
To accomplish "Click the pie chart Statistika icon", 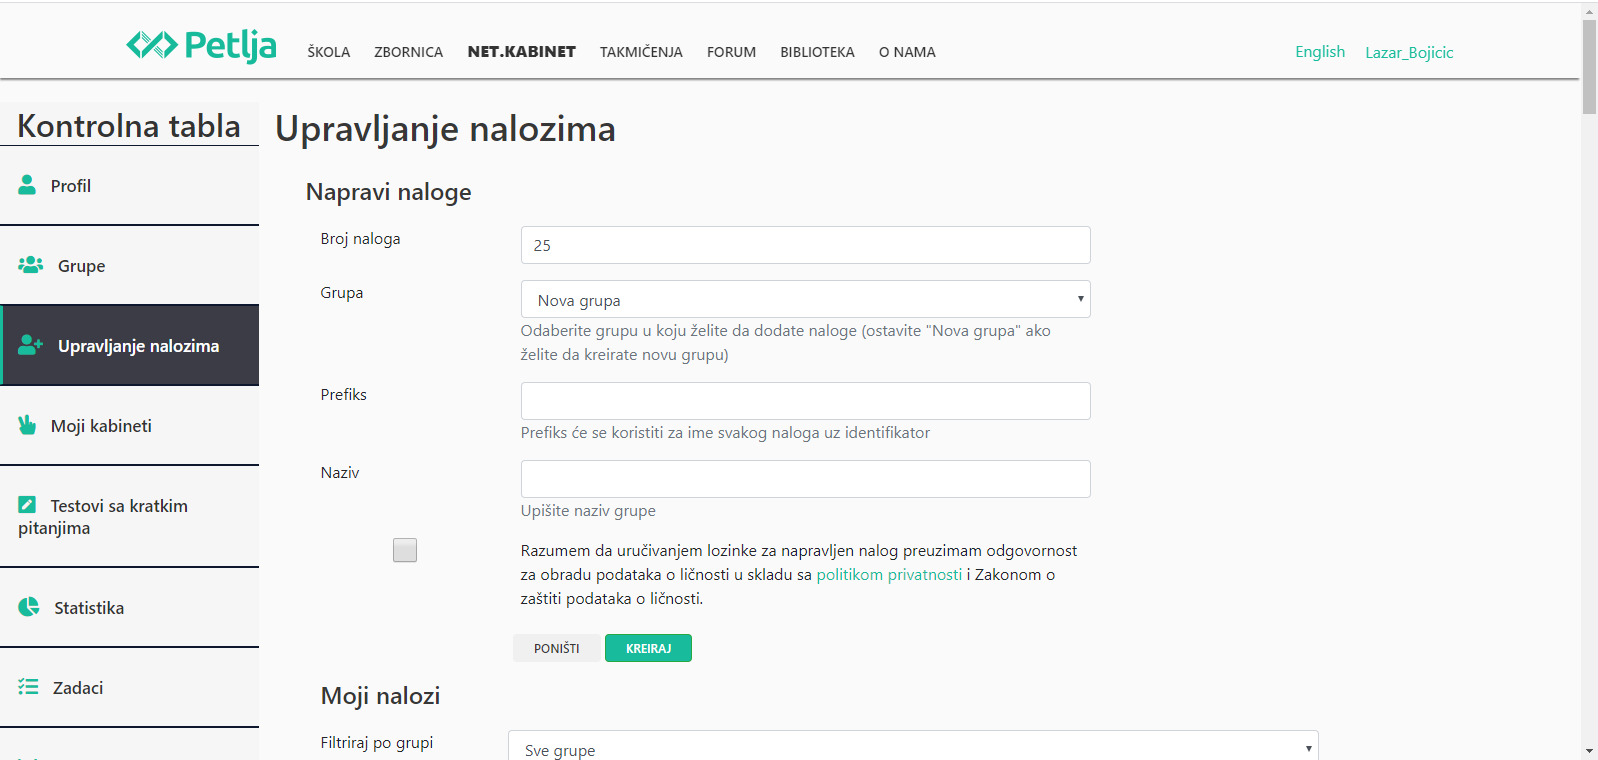I will pos(29,607).
